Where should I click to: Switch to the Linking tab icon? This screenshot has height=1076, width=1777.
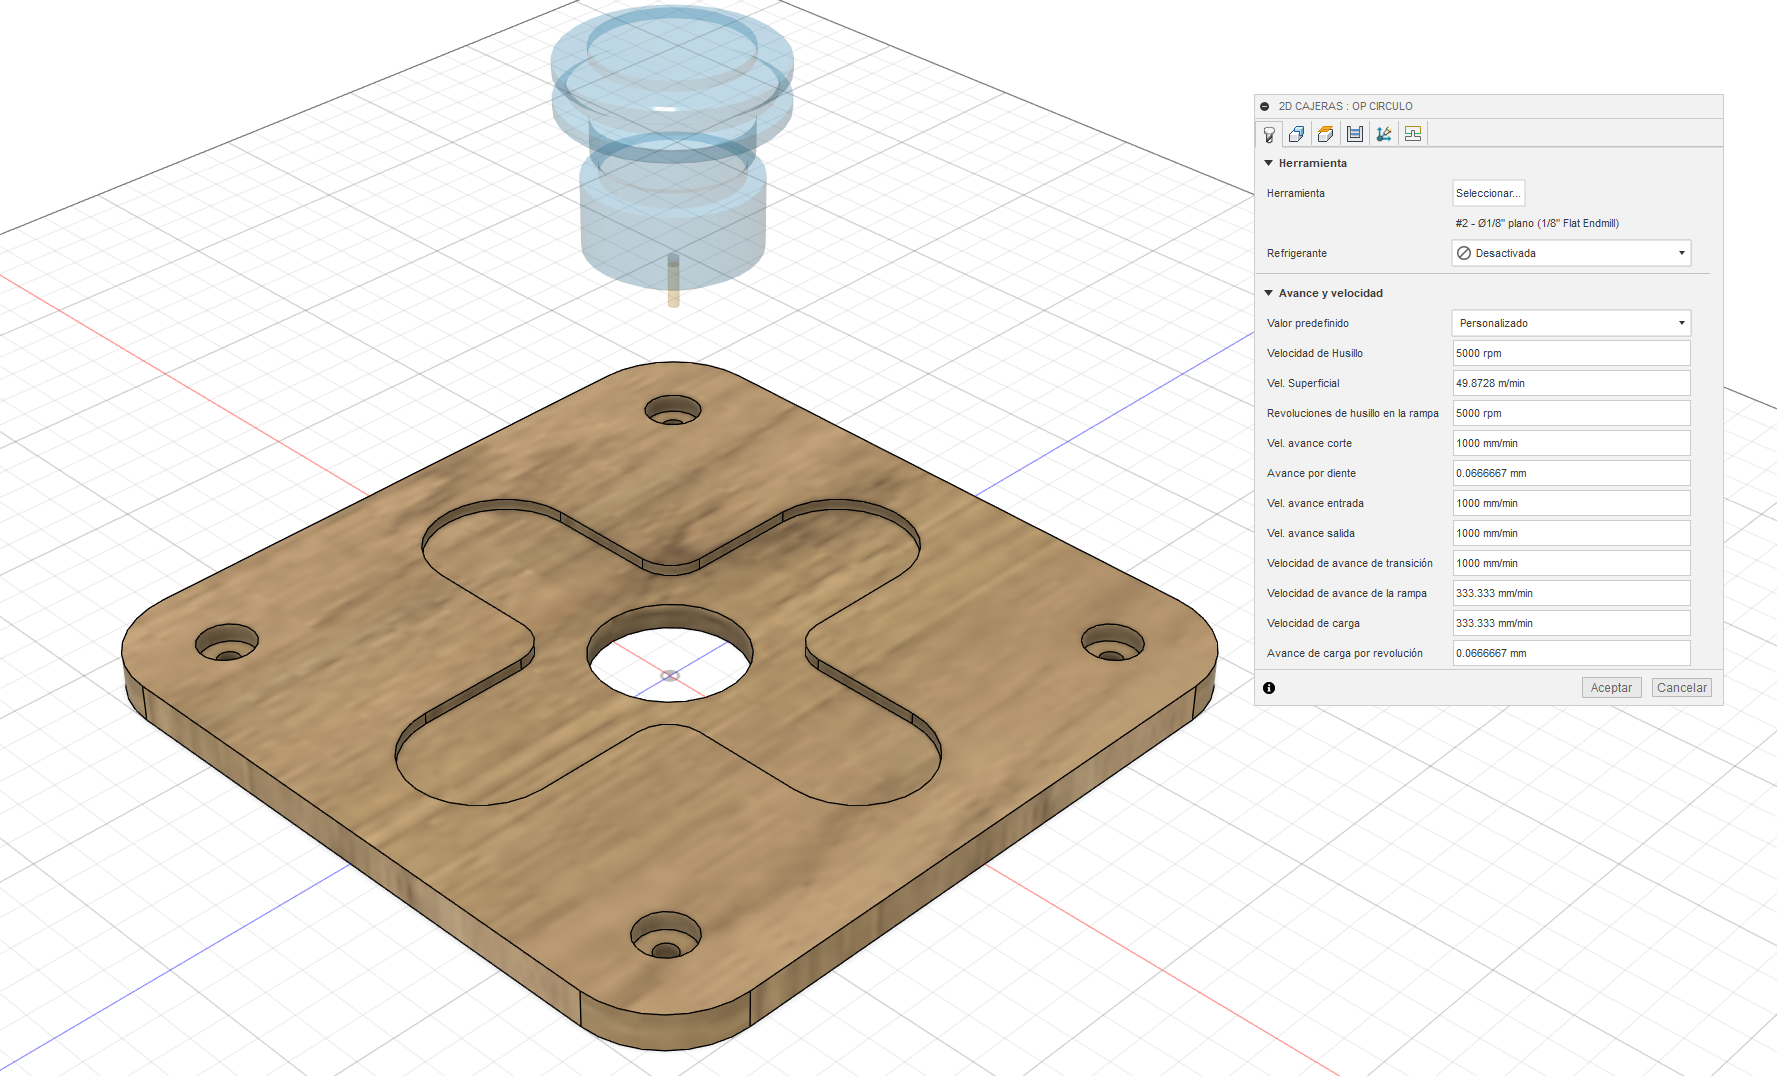(1384, 134)
